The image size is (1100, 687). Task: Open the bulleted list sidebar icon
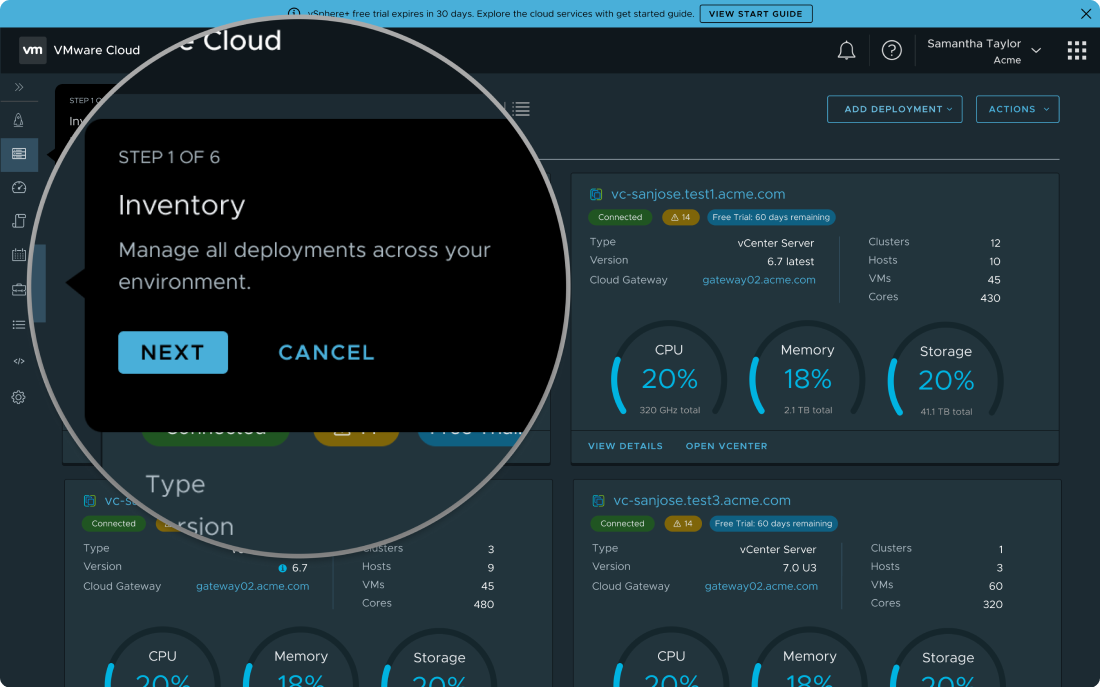19,324
